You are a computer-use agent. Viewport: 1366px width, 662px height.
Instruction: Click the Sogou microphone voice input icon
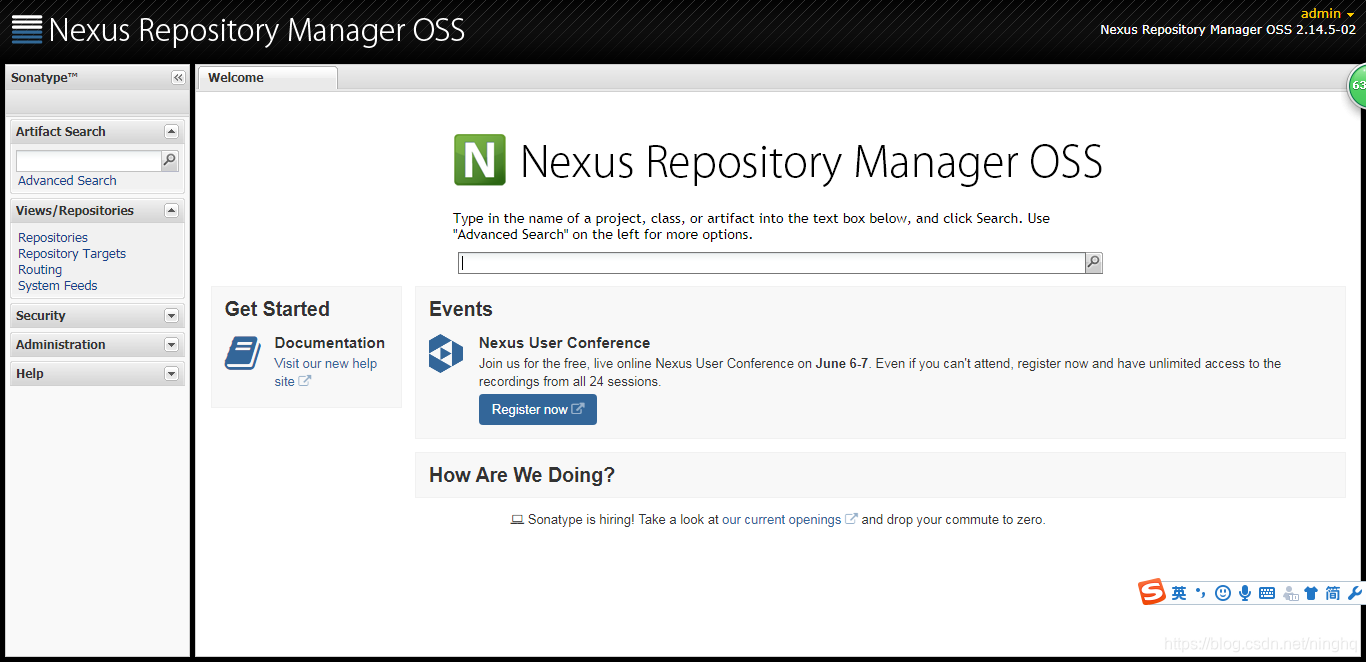click(1245, 593)
